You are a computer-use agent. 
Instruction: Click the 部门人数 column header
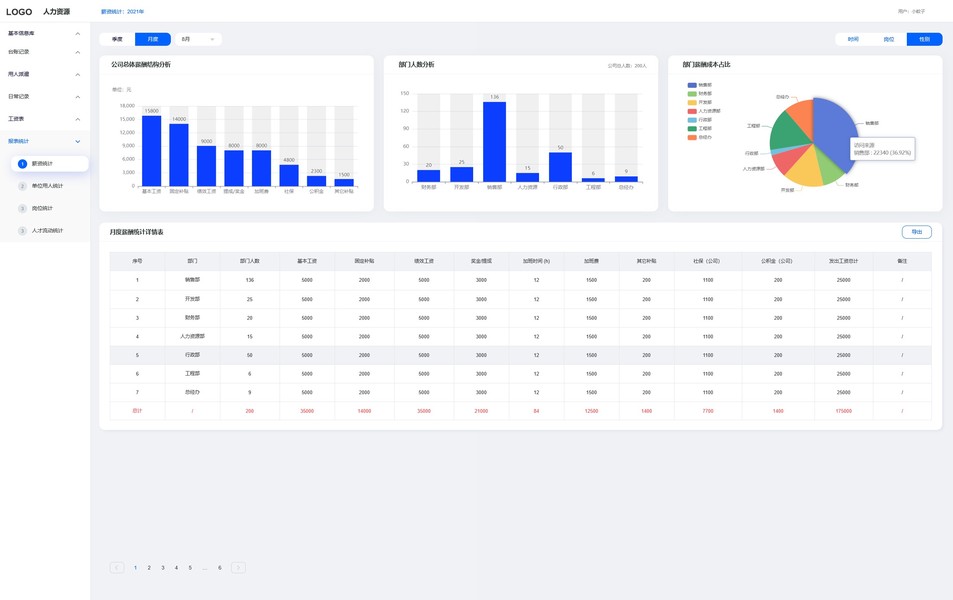(250, 261)
